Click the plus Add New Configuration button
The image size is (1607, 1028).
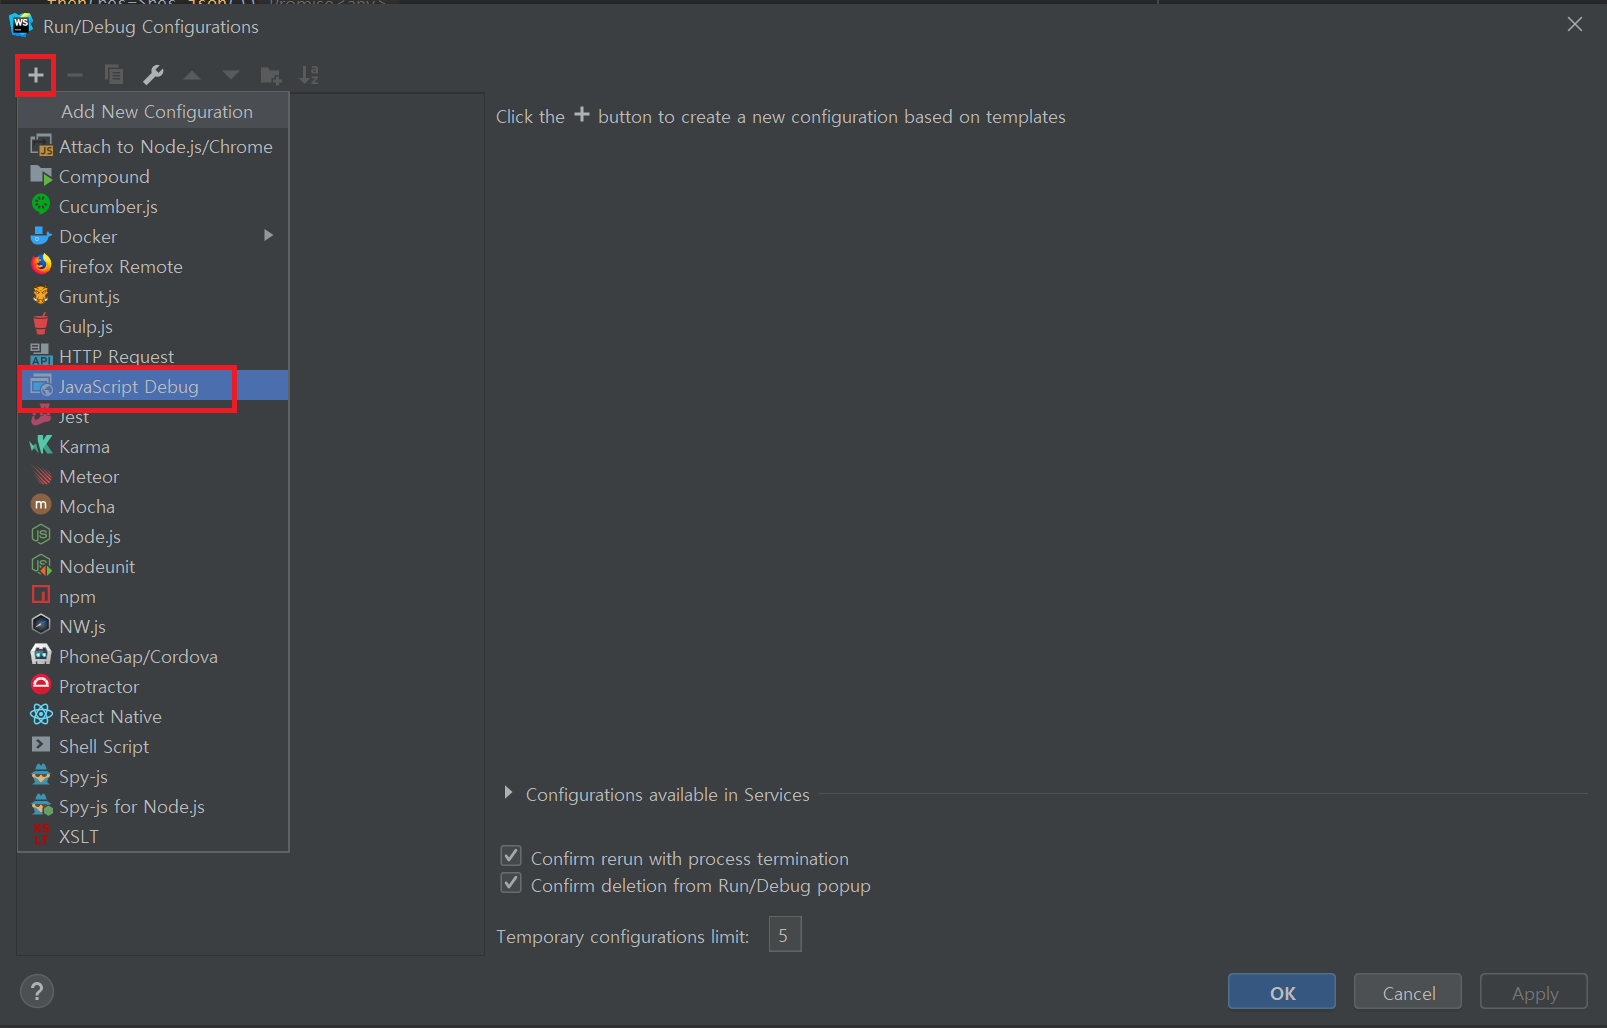[36, 75]
